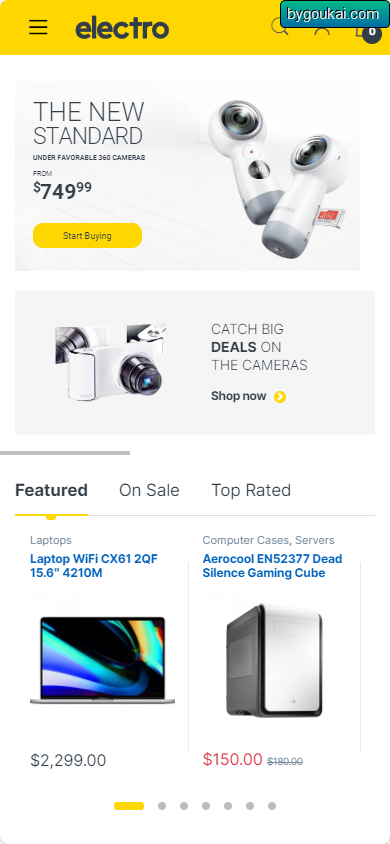Click the yellow arrow beside Shop now

coord(280,397)
